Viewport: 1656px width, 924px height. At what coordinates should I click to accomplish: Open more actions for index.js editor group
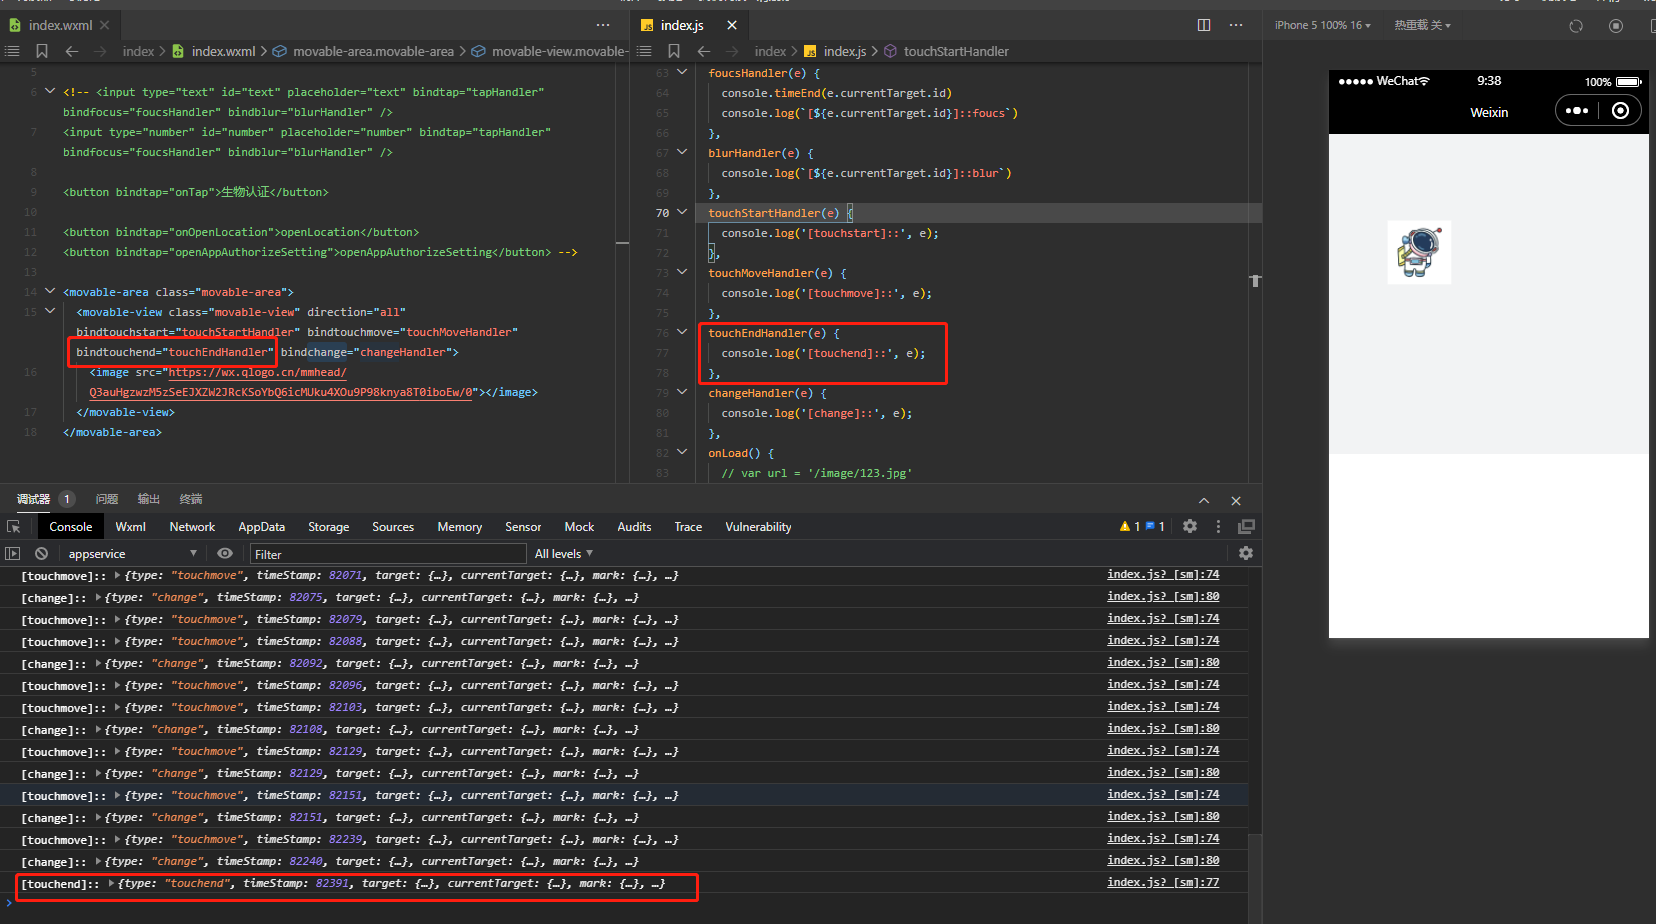click(x=1236, y=25)
